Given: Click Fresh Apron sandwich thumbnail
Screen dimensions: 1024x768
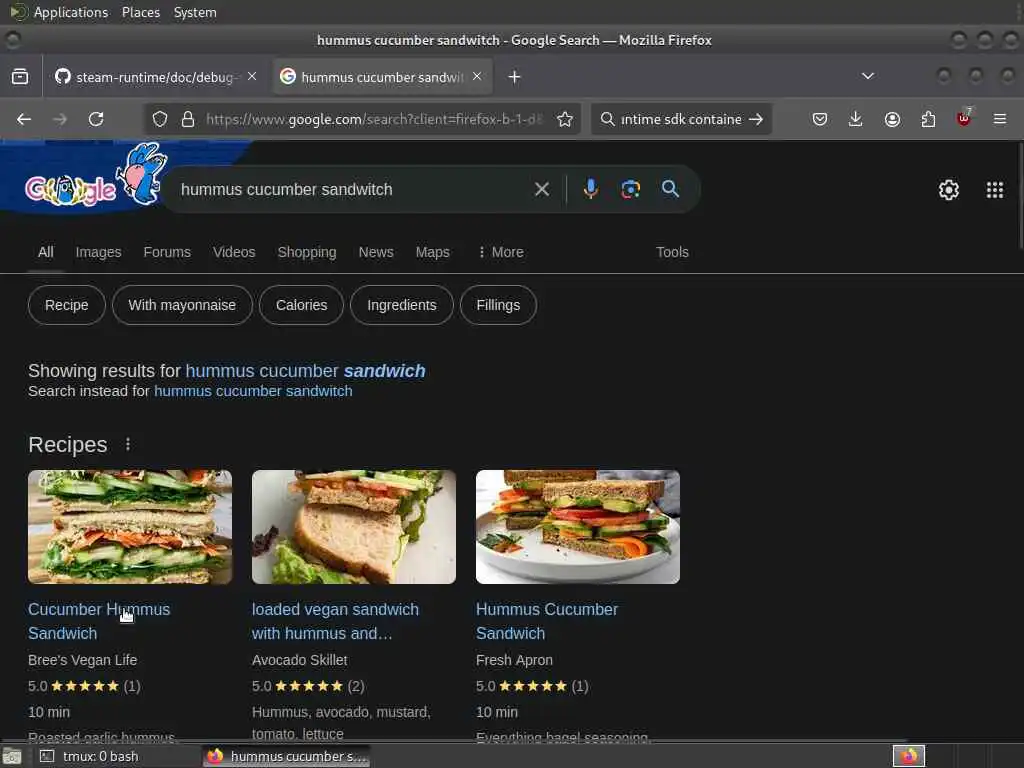Looking at the screenshot, I should point(578,527).
